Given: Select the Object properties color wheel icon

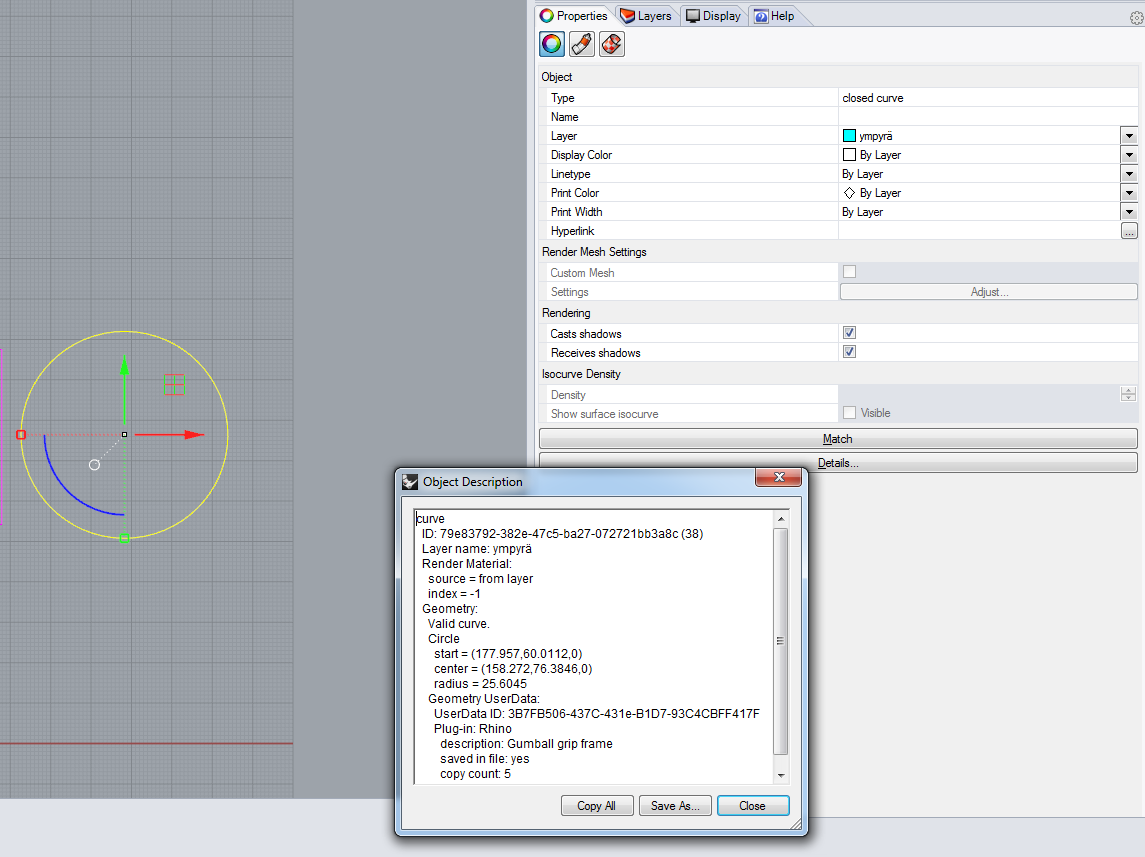Looking at the screenshot, I should tap(552, 45).
